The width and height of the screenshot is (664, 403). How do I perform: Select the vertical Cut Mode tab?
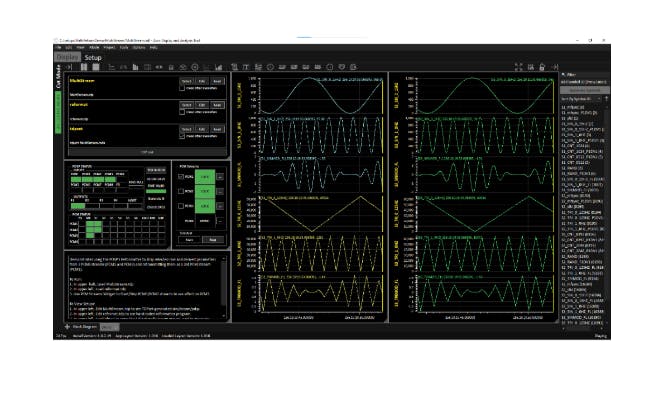coord(58,76)
